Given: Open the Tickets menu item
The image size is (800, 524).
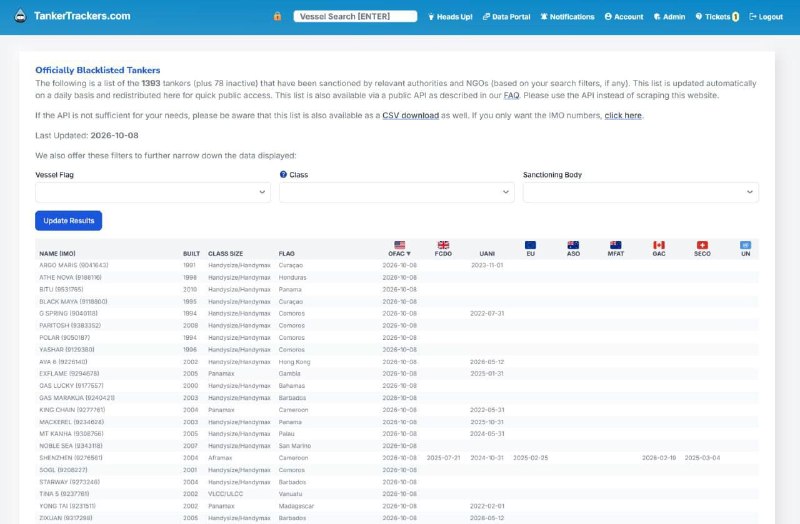Looking at the screenshot, I should [717, 16].
